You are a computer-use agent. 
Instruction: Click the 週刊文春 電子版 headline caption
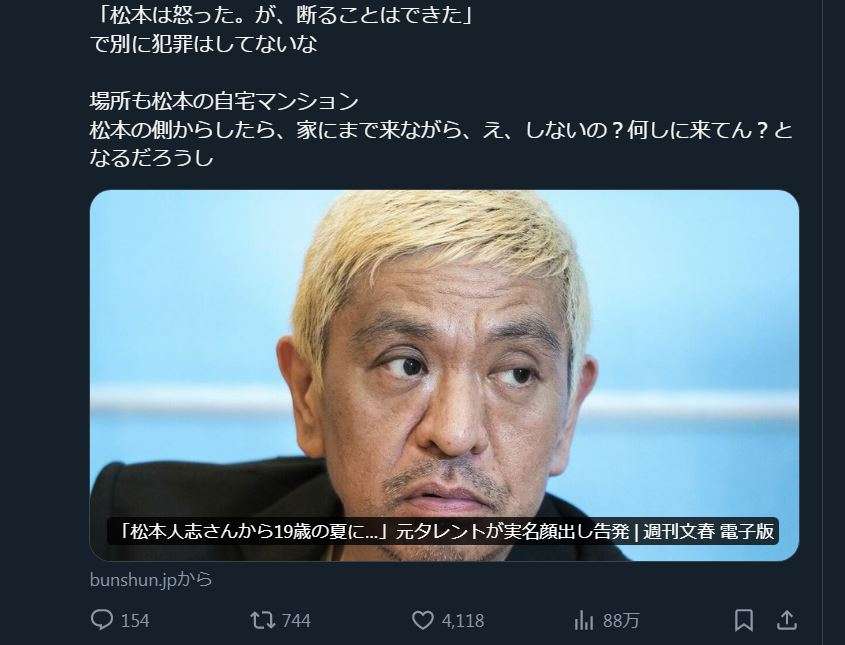point(443,531)
